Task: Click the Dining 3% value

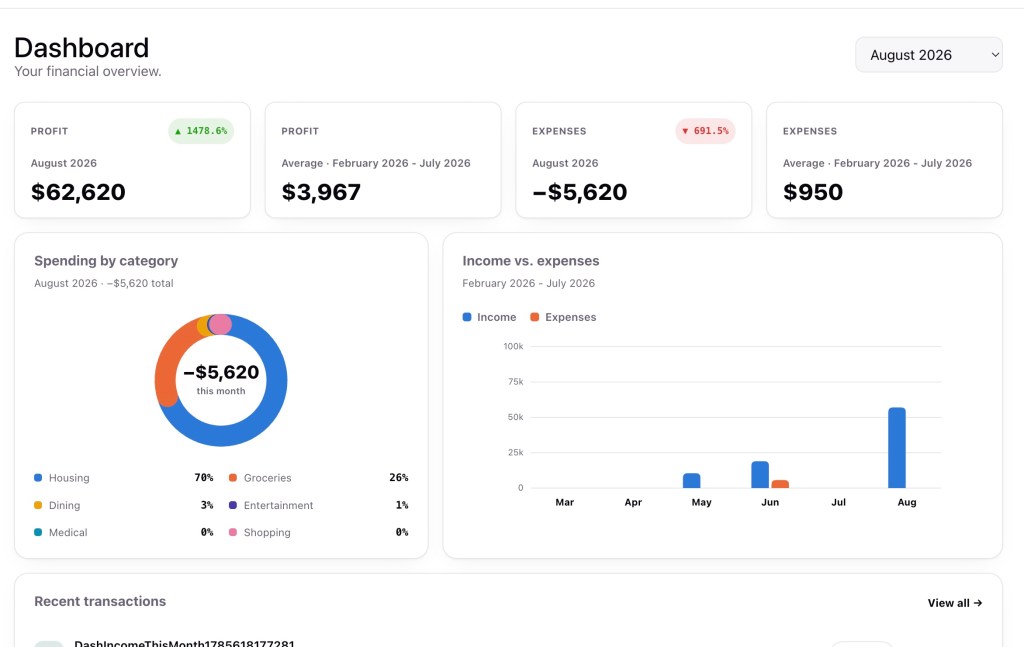Action: tap(207, 505)
